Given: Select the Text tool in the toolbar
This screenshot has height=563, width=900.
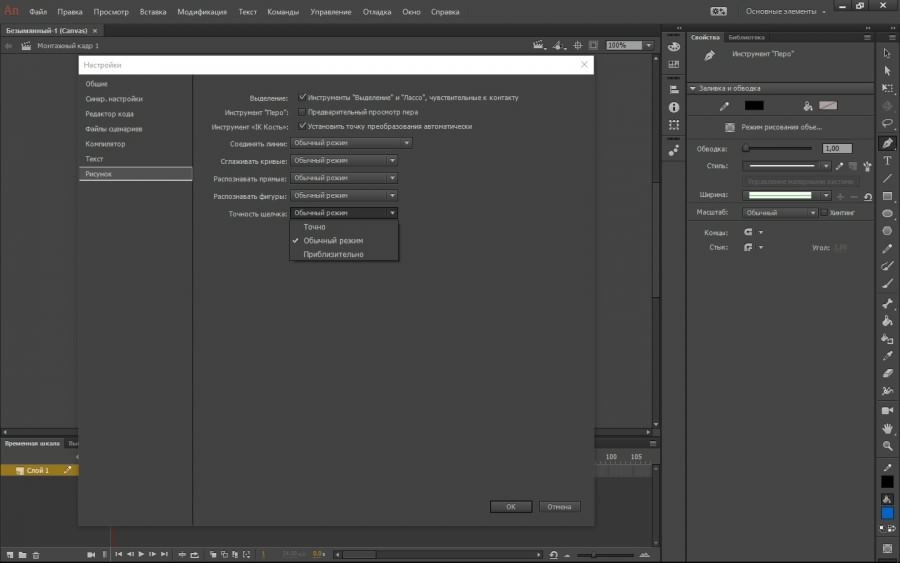Looking at the screenshot, I should pos(887,160).
